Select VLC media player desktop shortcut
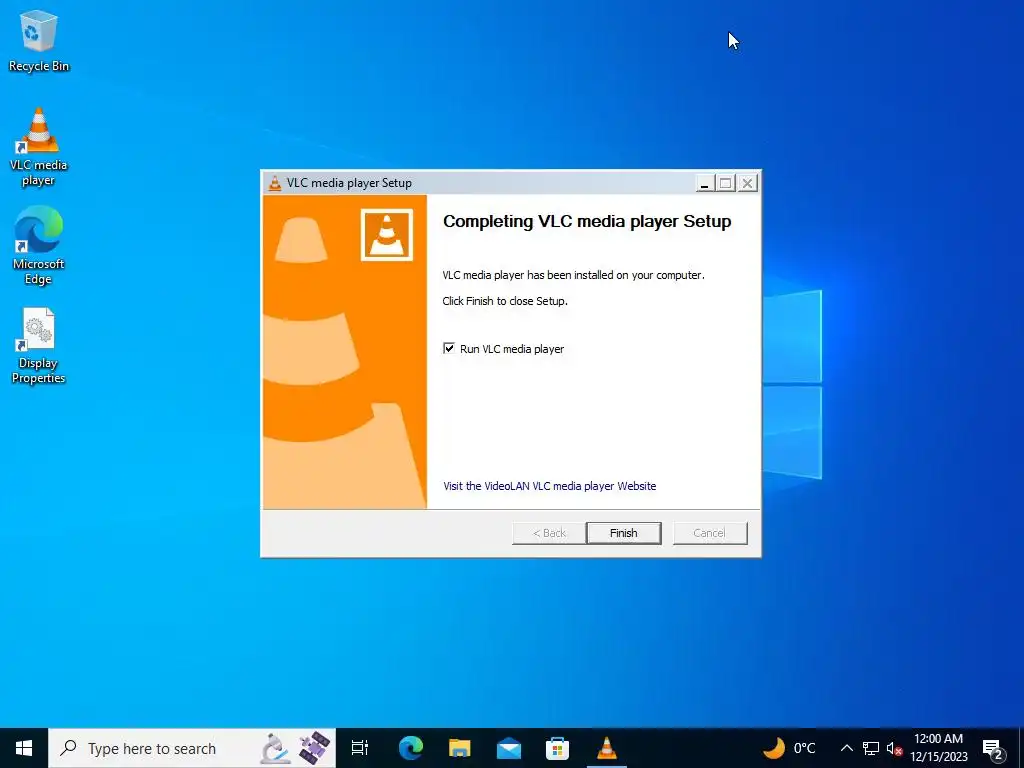1024x768 pixels. tap(39, 147)
